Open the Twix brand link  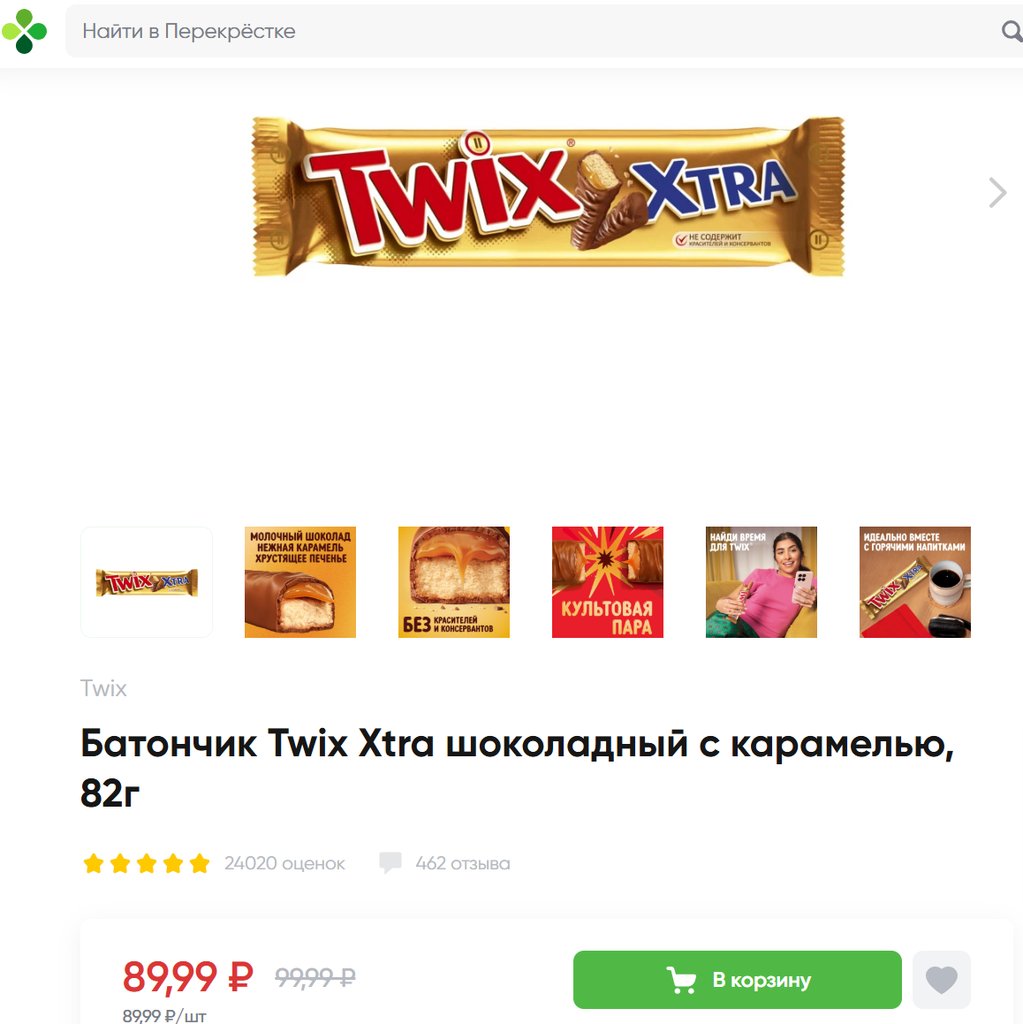point(103,688)
